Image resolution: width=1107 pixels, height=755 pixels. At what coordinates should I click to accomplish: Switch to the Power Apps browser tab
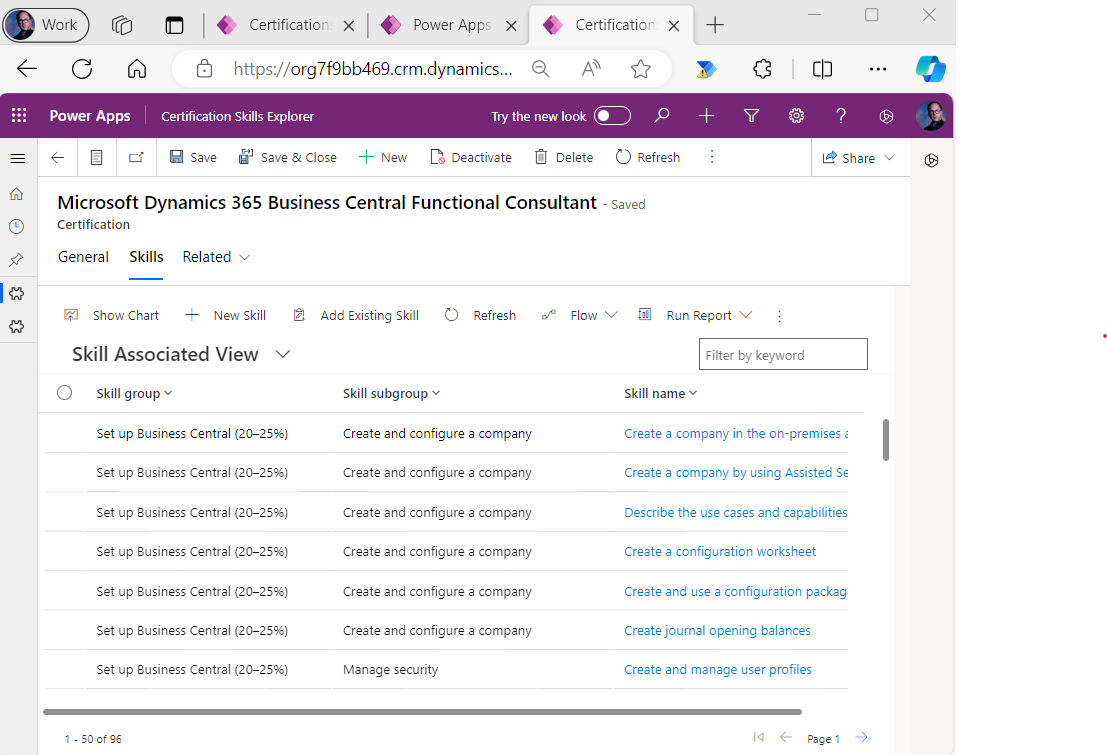449,25
